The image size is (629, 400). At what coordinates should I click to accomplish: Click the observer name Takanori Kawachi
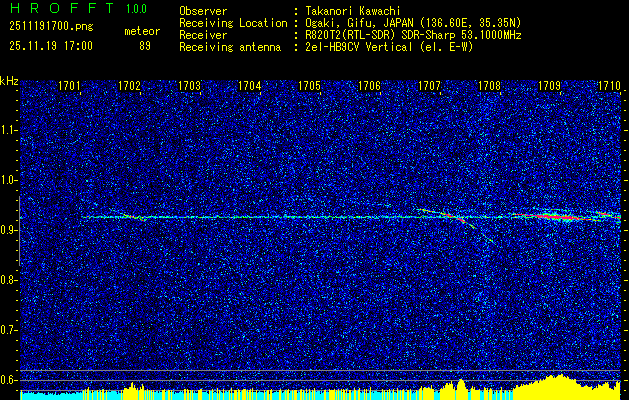click(x=353, y=11)
